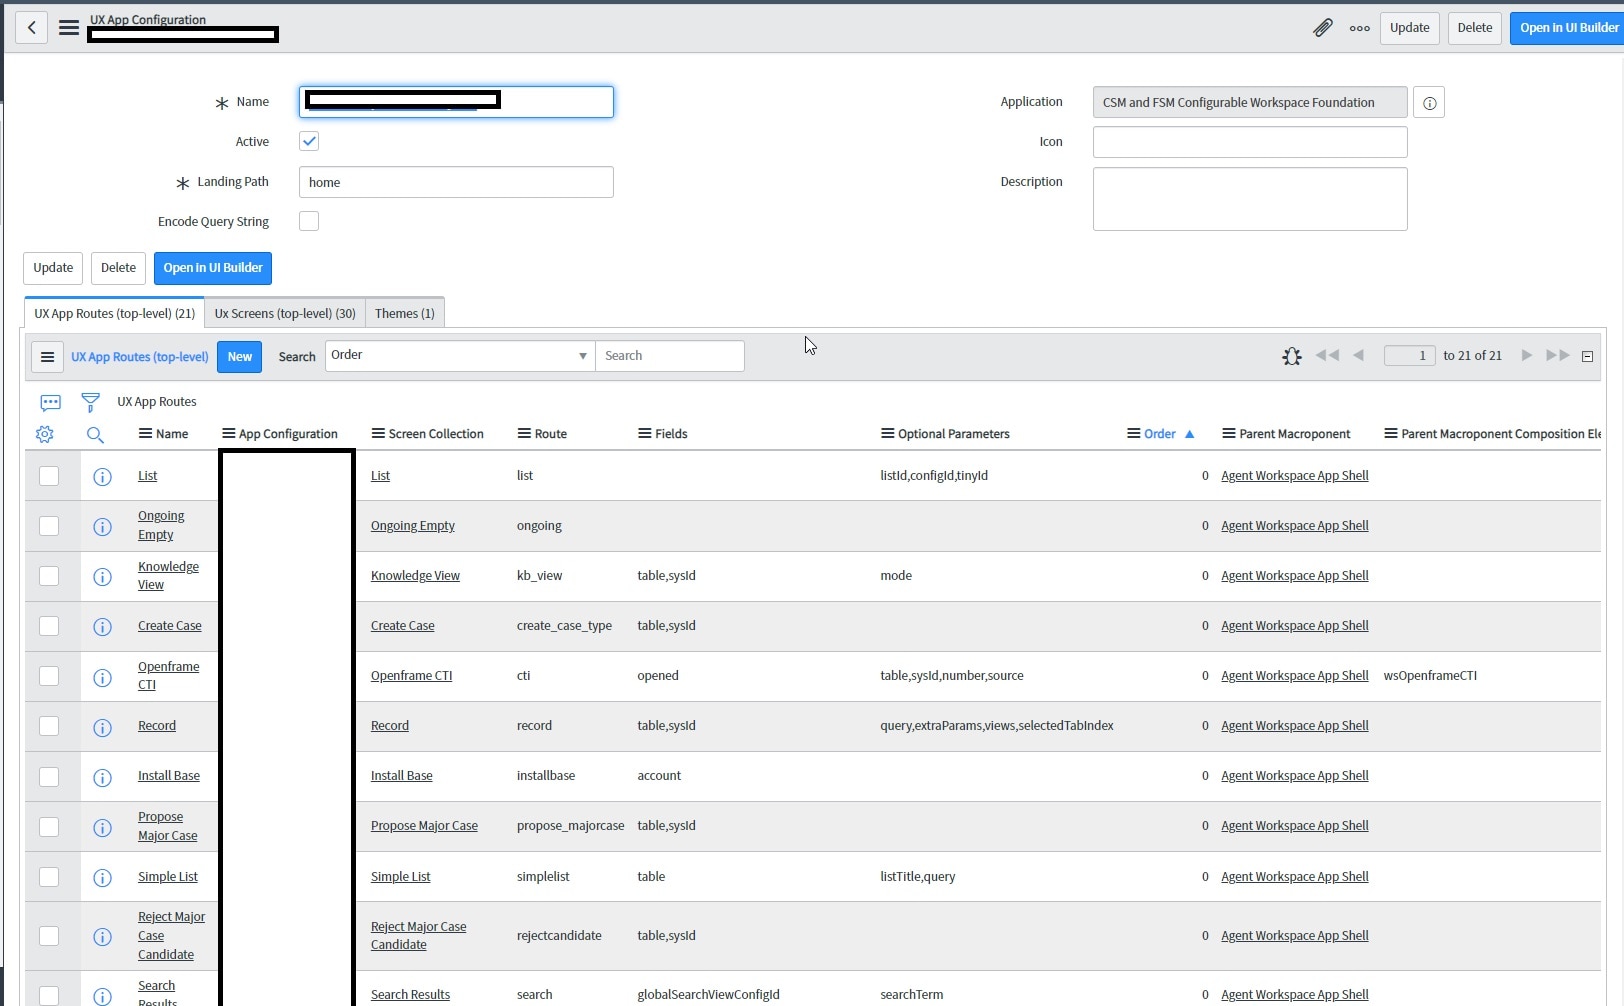Open the paperclip attachments icon
1624x1006 pixels.
click(1322, 28)
